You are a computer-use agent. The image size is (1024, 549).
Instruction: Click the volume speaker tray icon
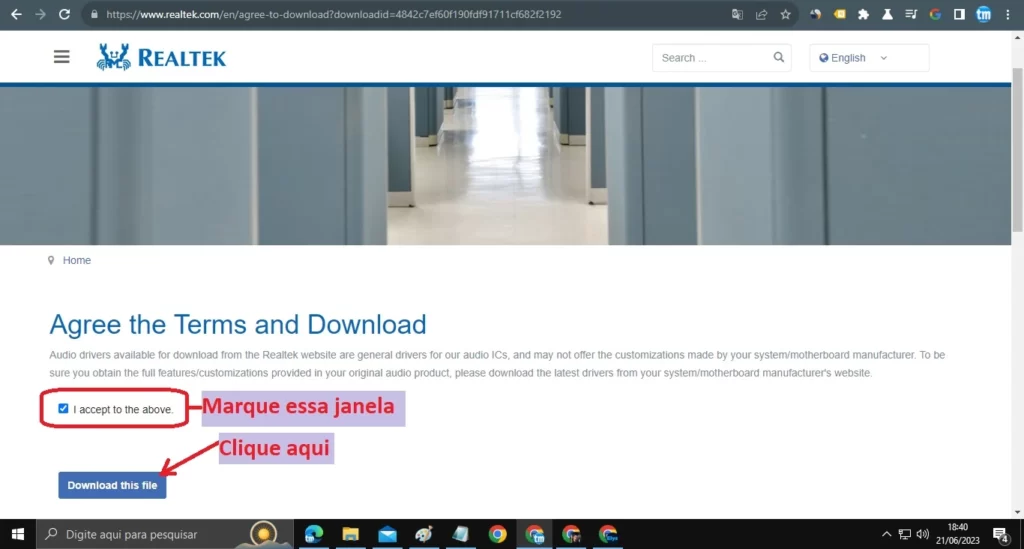922,534
